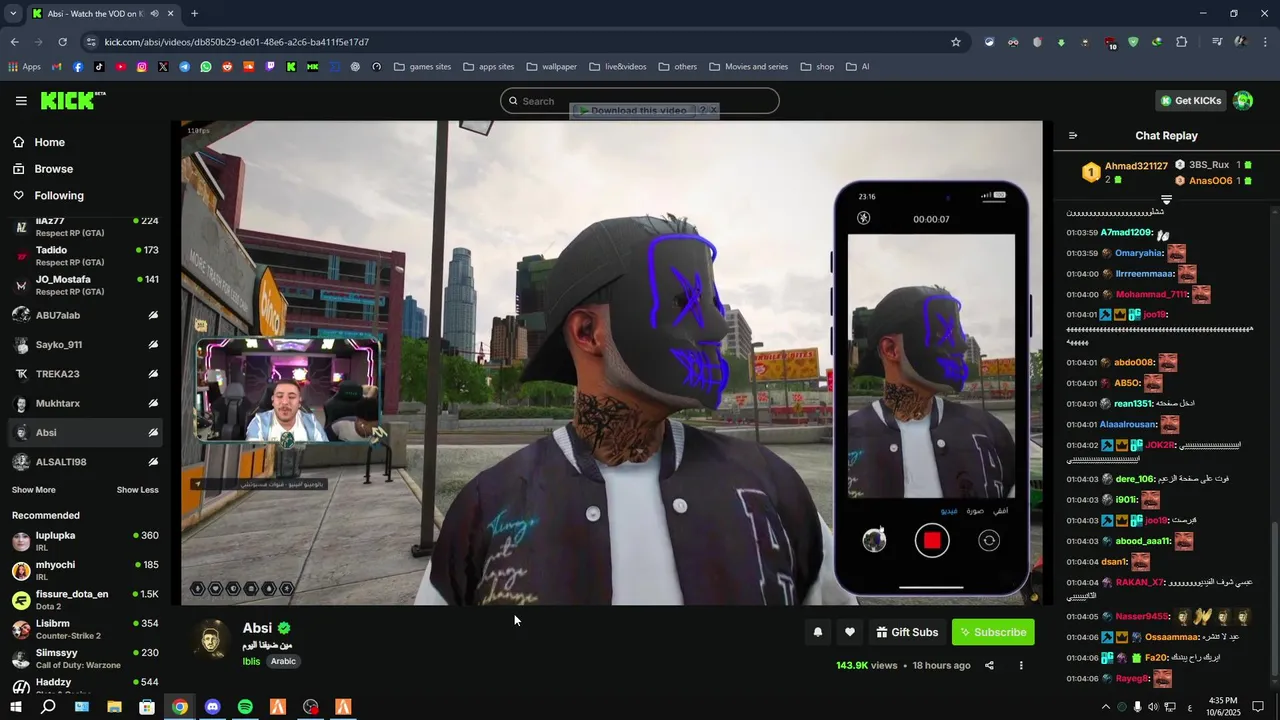The height and width of the screenshot is (720, 1280).
Task: Open recommended channel Lisibrm
Action: point(85,629)
